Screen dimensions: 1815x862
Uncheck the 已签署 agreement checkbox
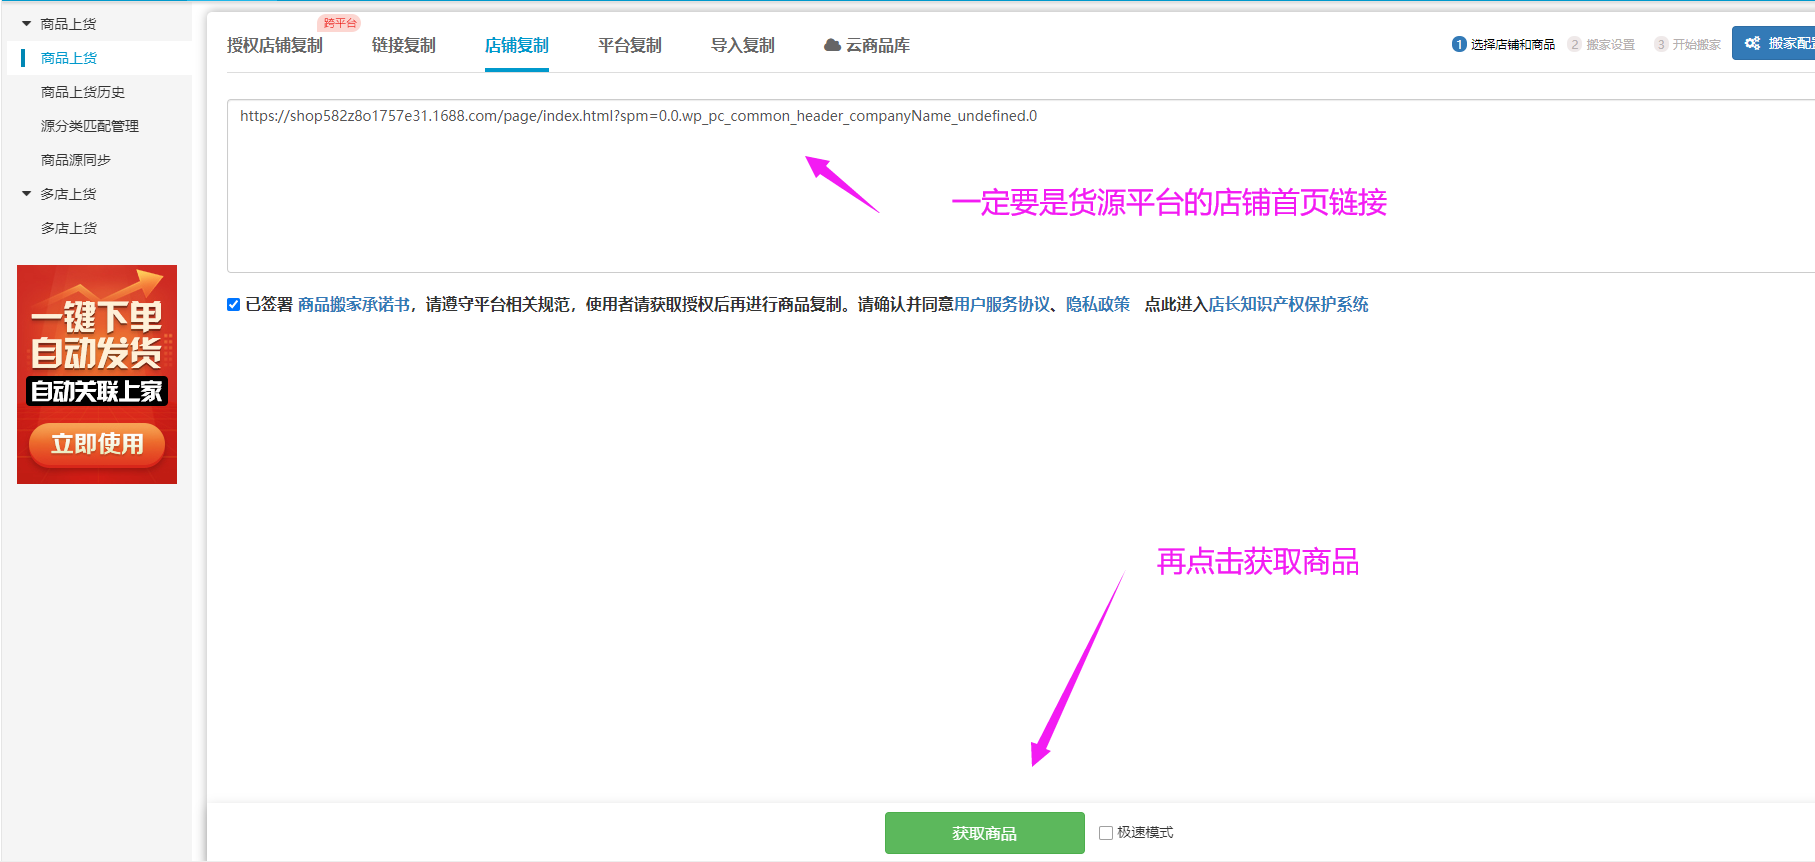233,305
